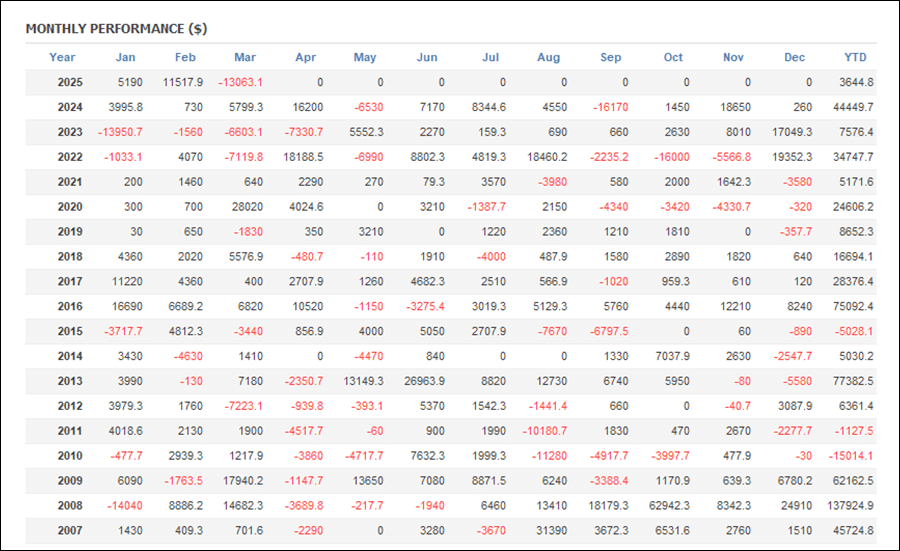The height and width of the screenshot is (551, 900).
Task: Select the 2024 year row label
Action: pyautogui.click(x=70, y=107)
